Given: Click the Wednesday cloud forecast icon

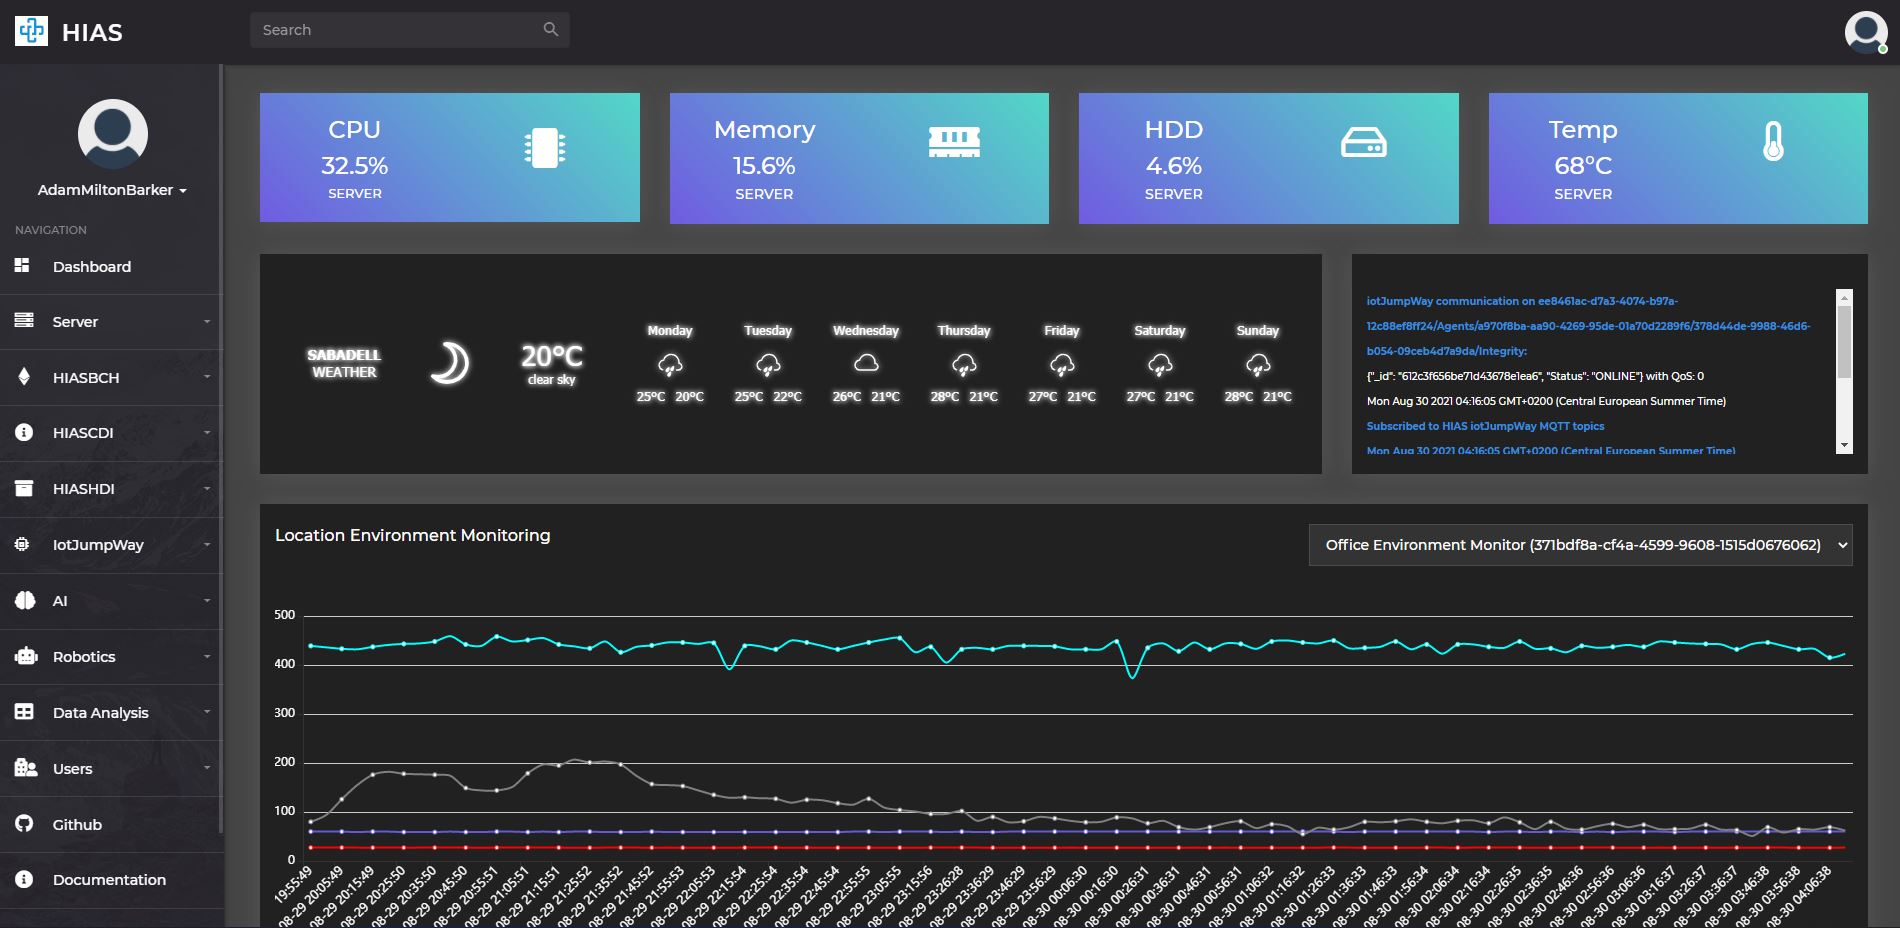Looking at the screenshot, I should pos(866,363).
